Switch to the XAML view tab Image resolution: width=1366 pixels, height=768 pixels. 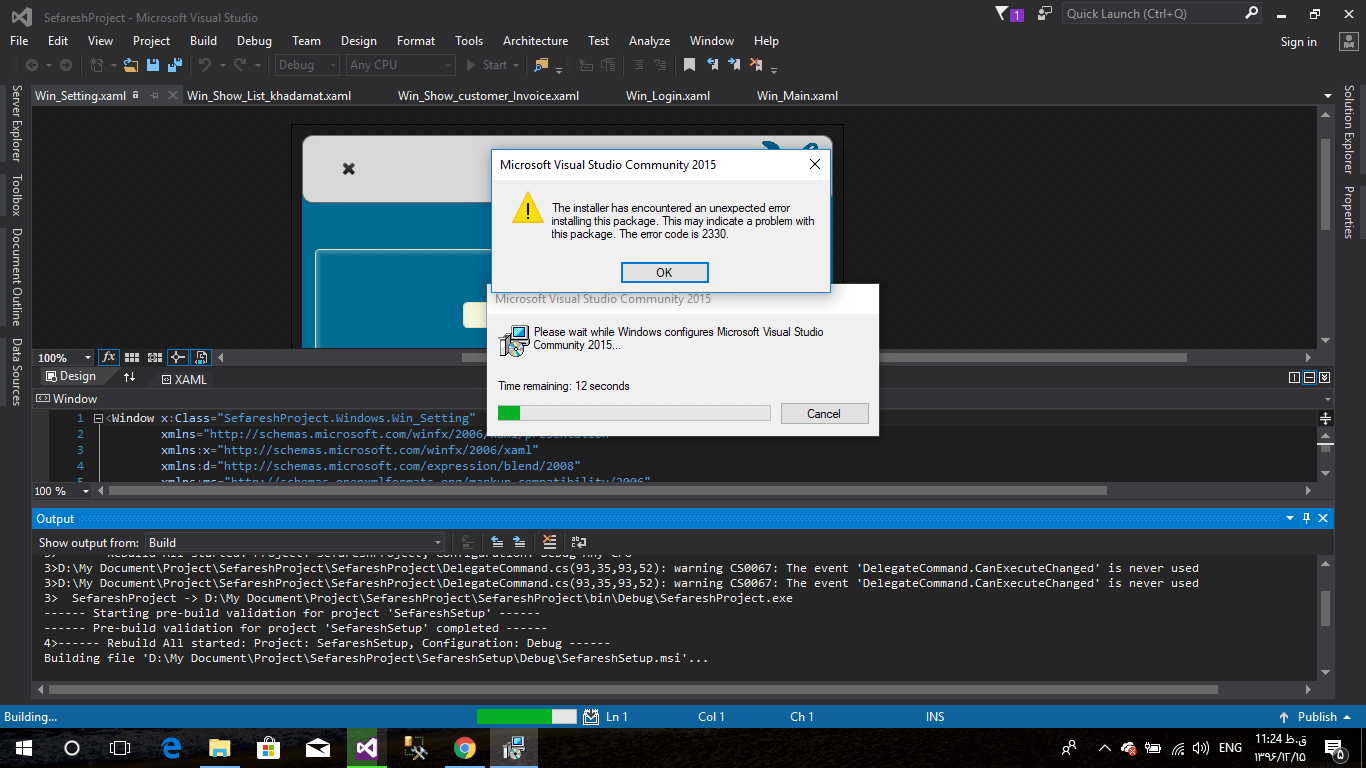(x=183, y=379)
